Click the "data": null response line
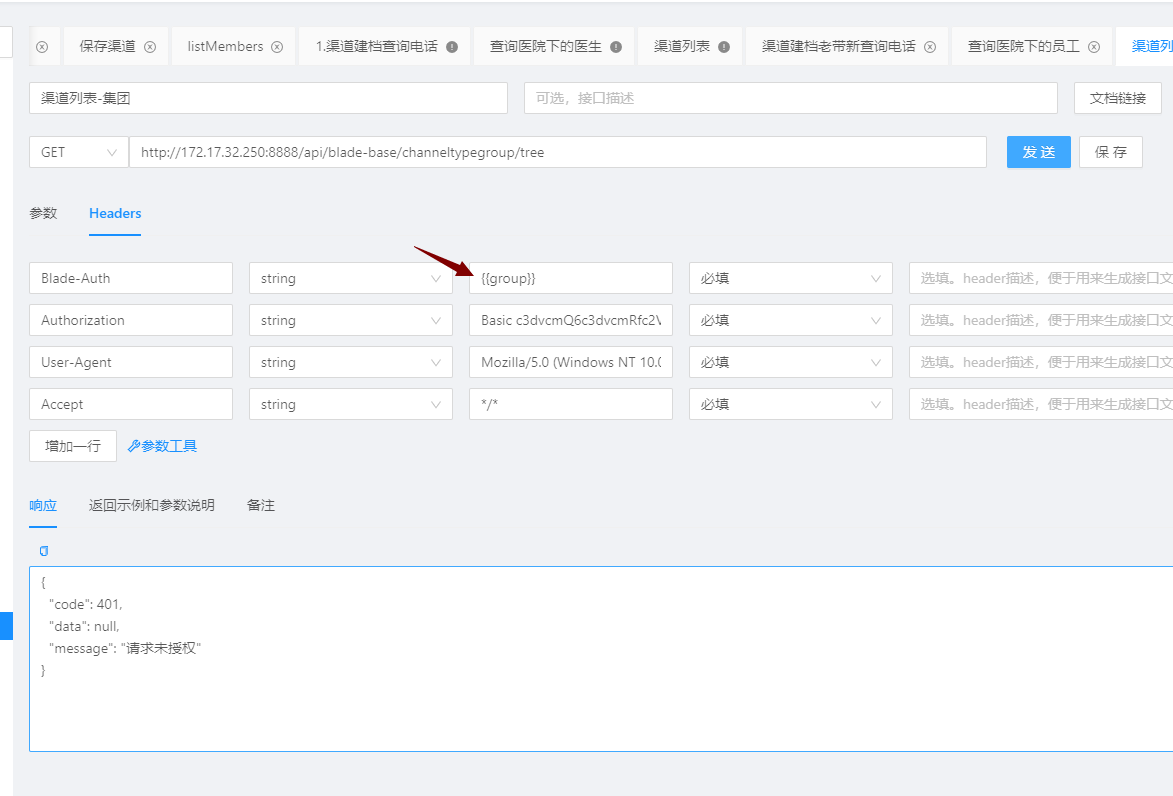Screen dimensions: 1173x796 (x=84, y=626)
